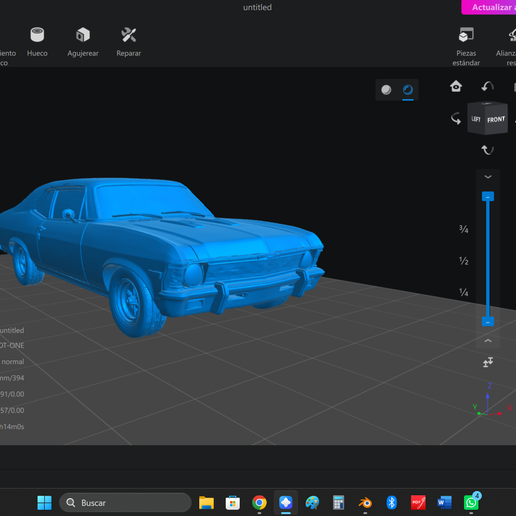This screenshot has width=516, height=516.
Task: Toggle the blue transparent render mode
Action: (x=408, y=90)
